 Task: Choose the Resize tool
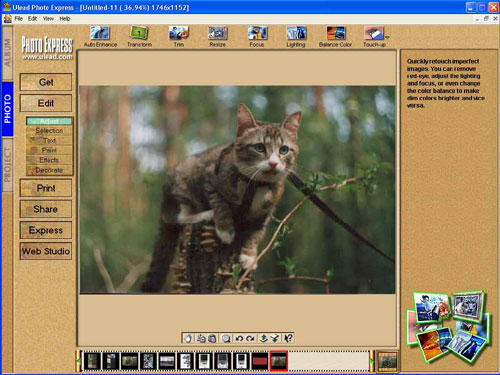218,33
